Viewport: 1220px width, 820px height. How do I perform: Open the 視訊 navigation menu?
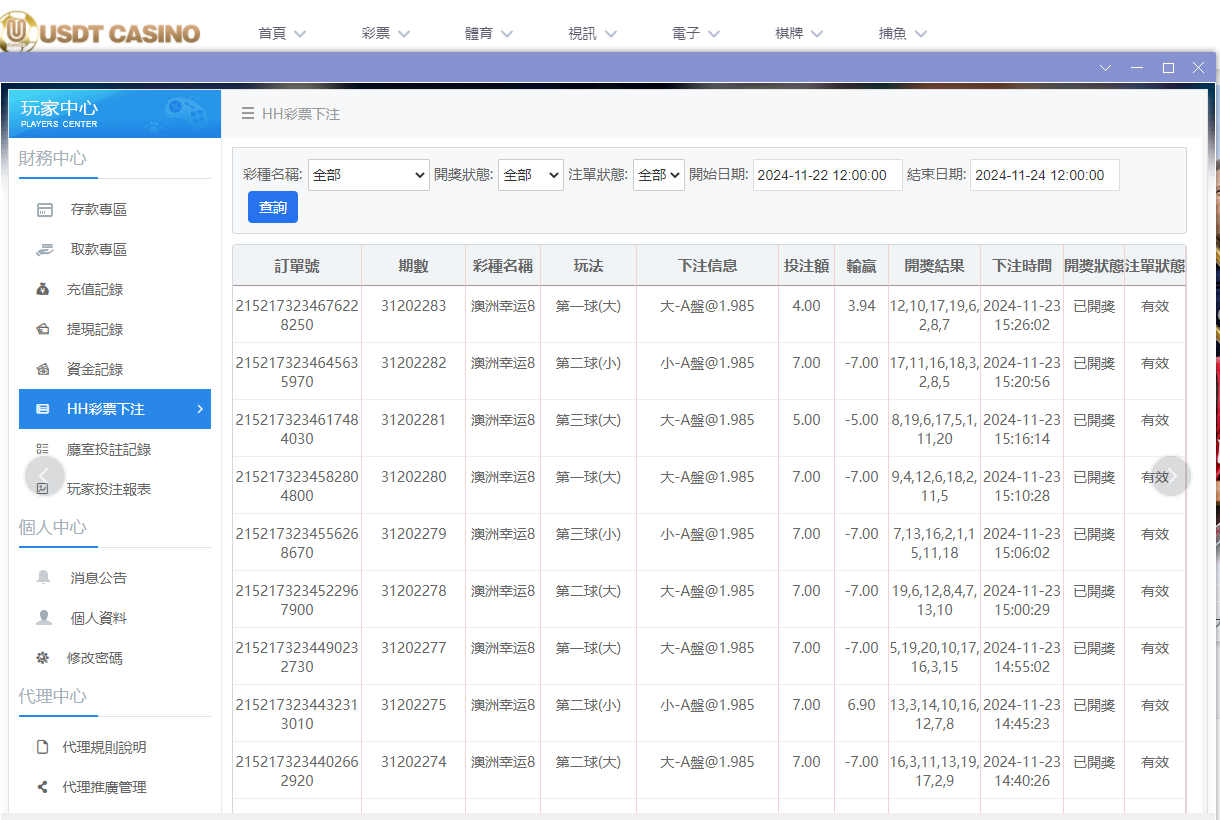pos(591,32)
